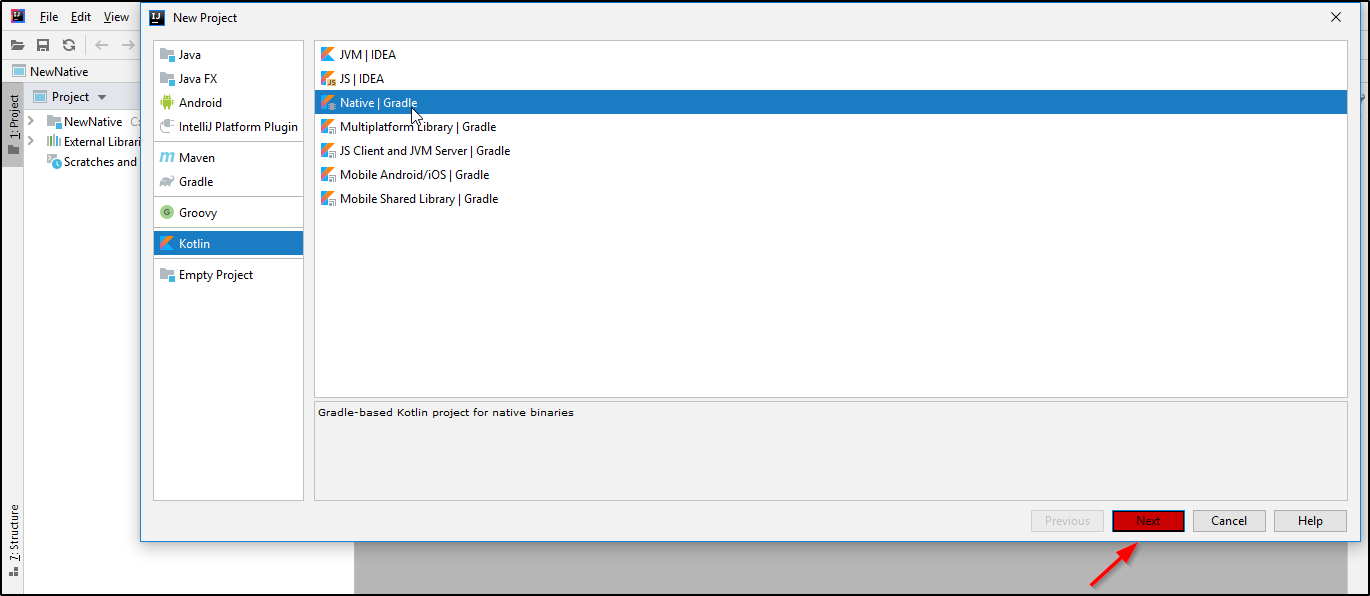The height and width of the screenshot is (596, 1370).
Task: Select JS | IDEA Kotlin template
Action: (x=361, y=79)
